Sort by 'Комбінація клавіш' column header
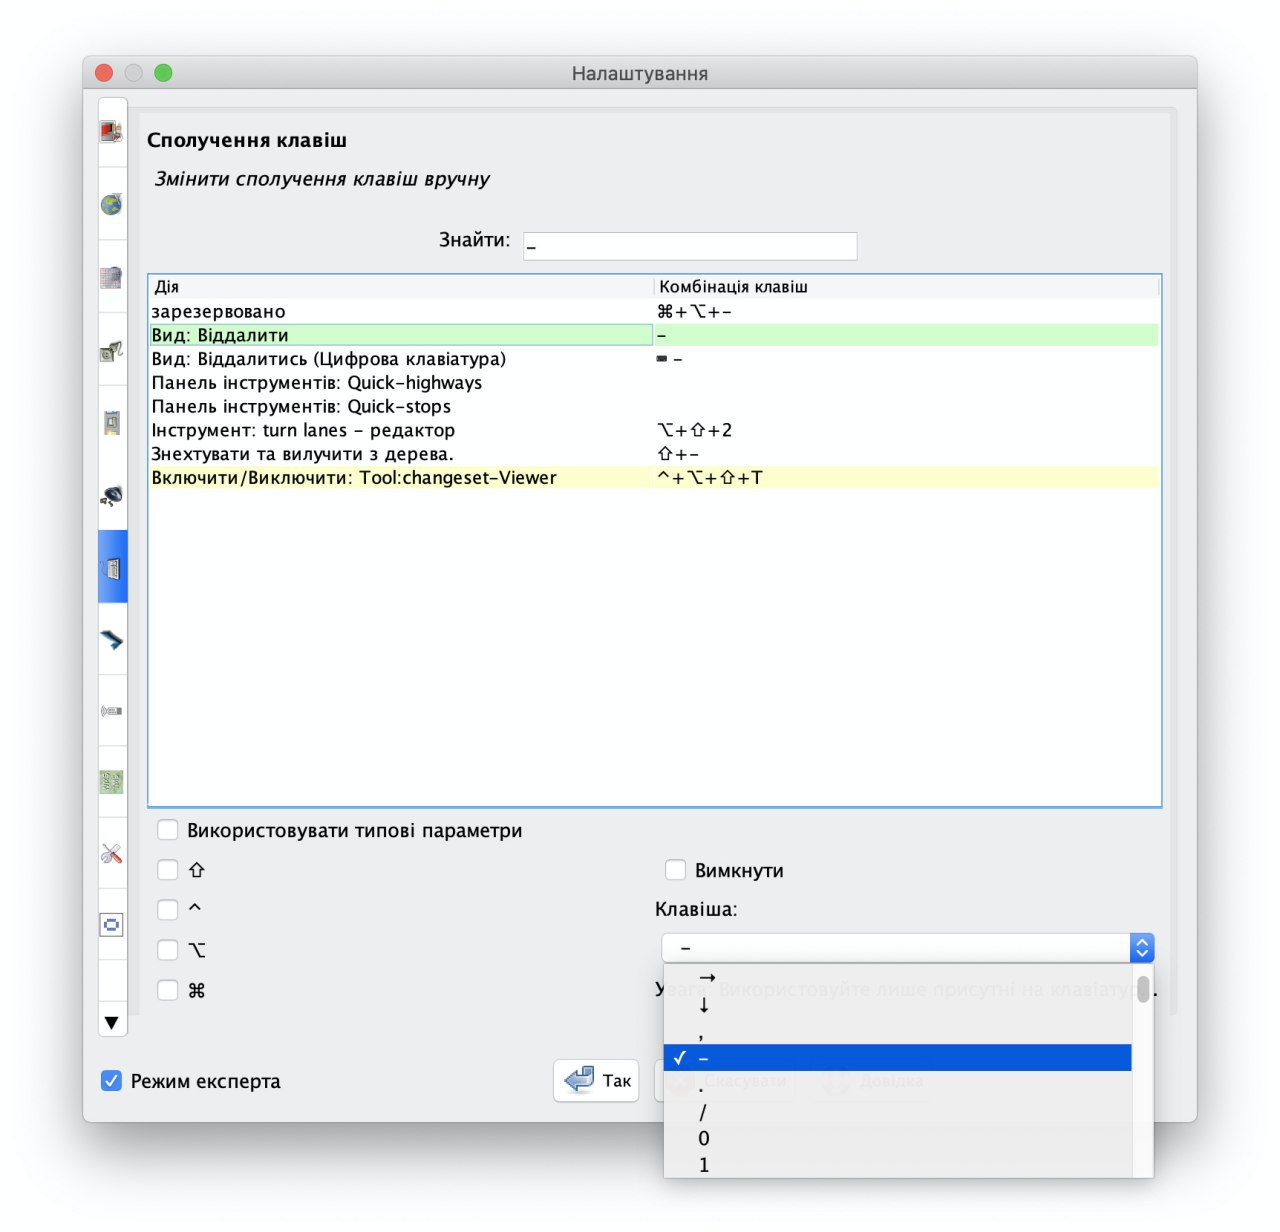The height and width of the screenshot is (1232, 1280). tap(906, 287)
